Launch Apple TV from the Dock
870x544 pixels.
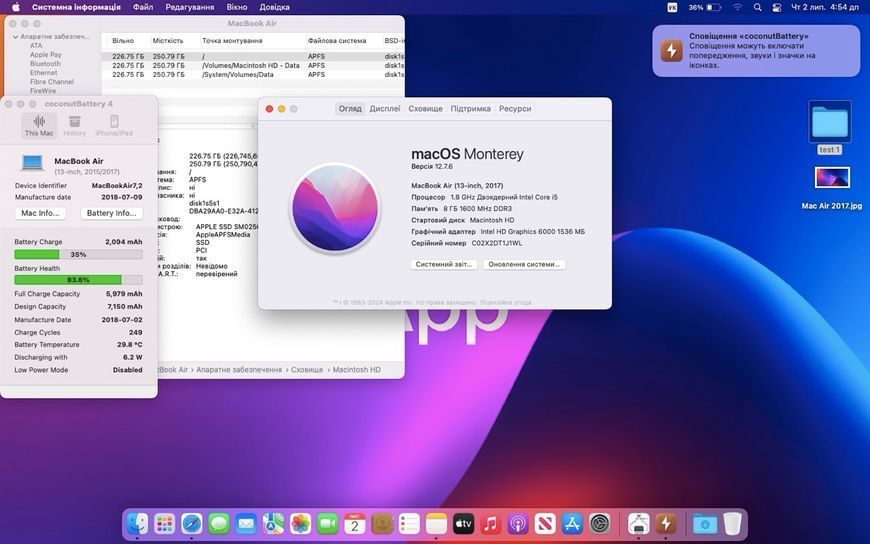click(464, 523)
